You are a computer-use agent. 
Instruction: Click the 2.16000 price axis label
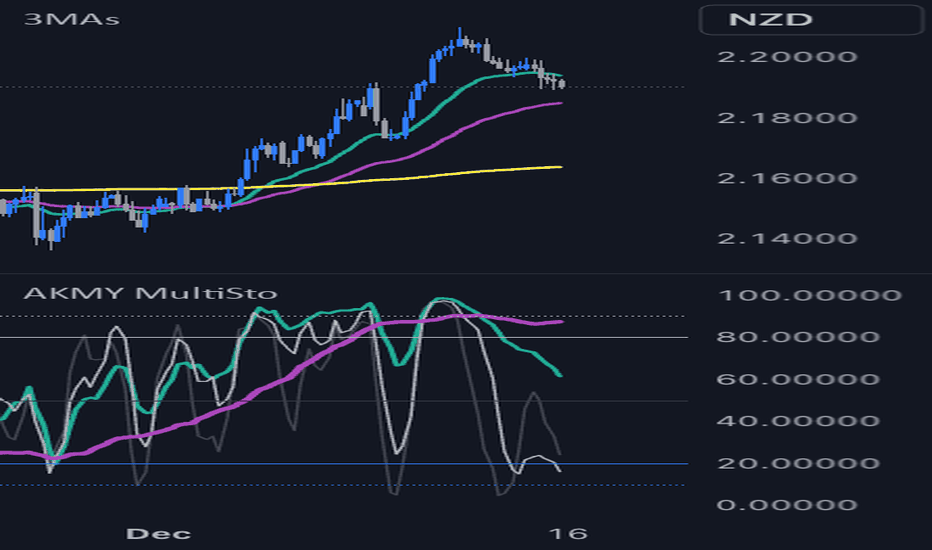(787, 178)
